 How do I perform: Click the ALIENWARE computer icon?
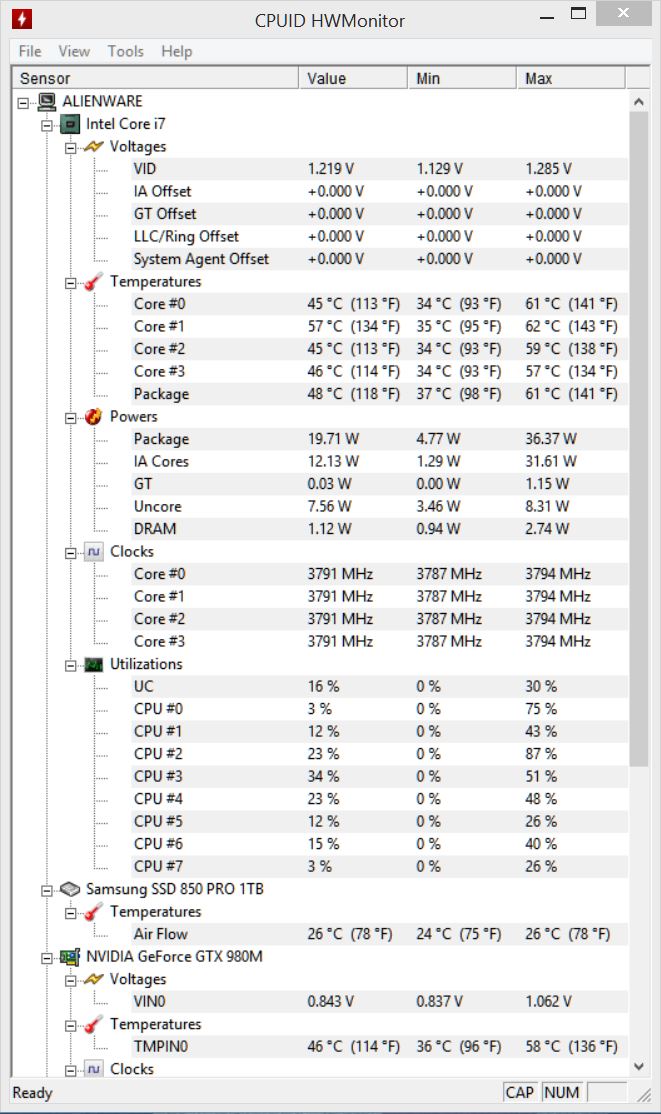(46, 101)
